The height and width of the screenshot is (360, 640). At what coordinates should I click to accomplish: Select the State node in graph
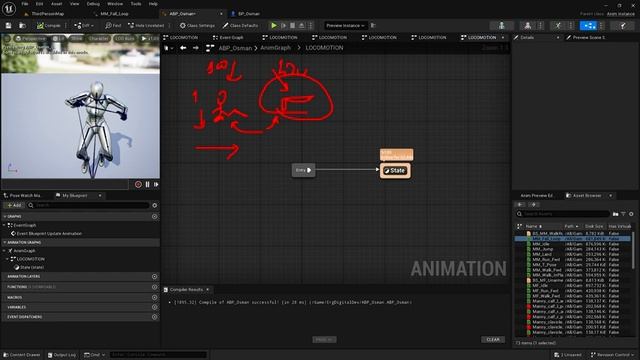[396, 171]
